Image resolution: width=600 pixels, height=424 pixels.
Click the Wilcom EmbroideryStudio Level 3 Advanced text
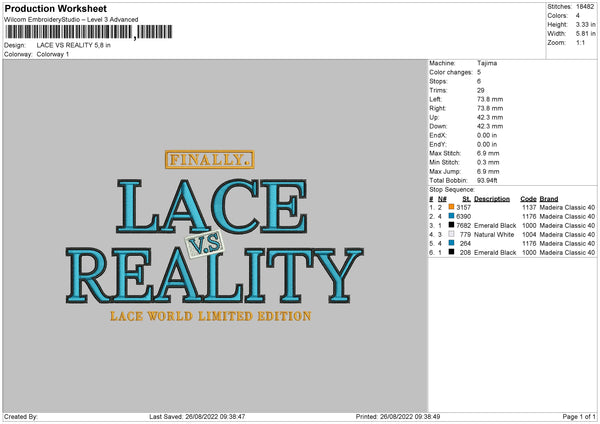click(71, 20)
